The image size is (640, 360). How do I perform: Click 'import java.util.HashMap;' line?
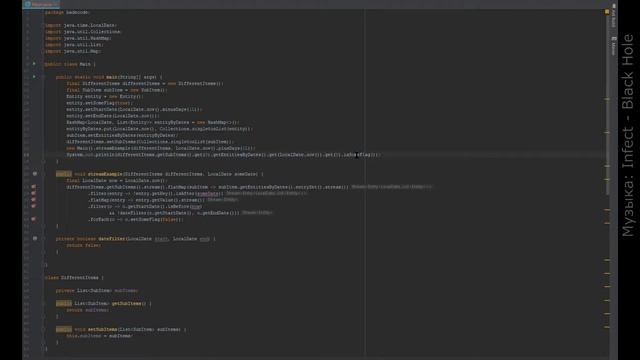[78, 38]
